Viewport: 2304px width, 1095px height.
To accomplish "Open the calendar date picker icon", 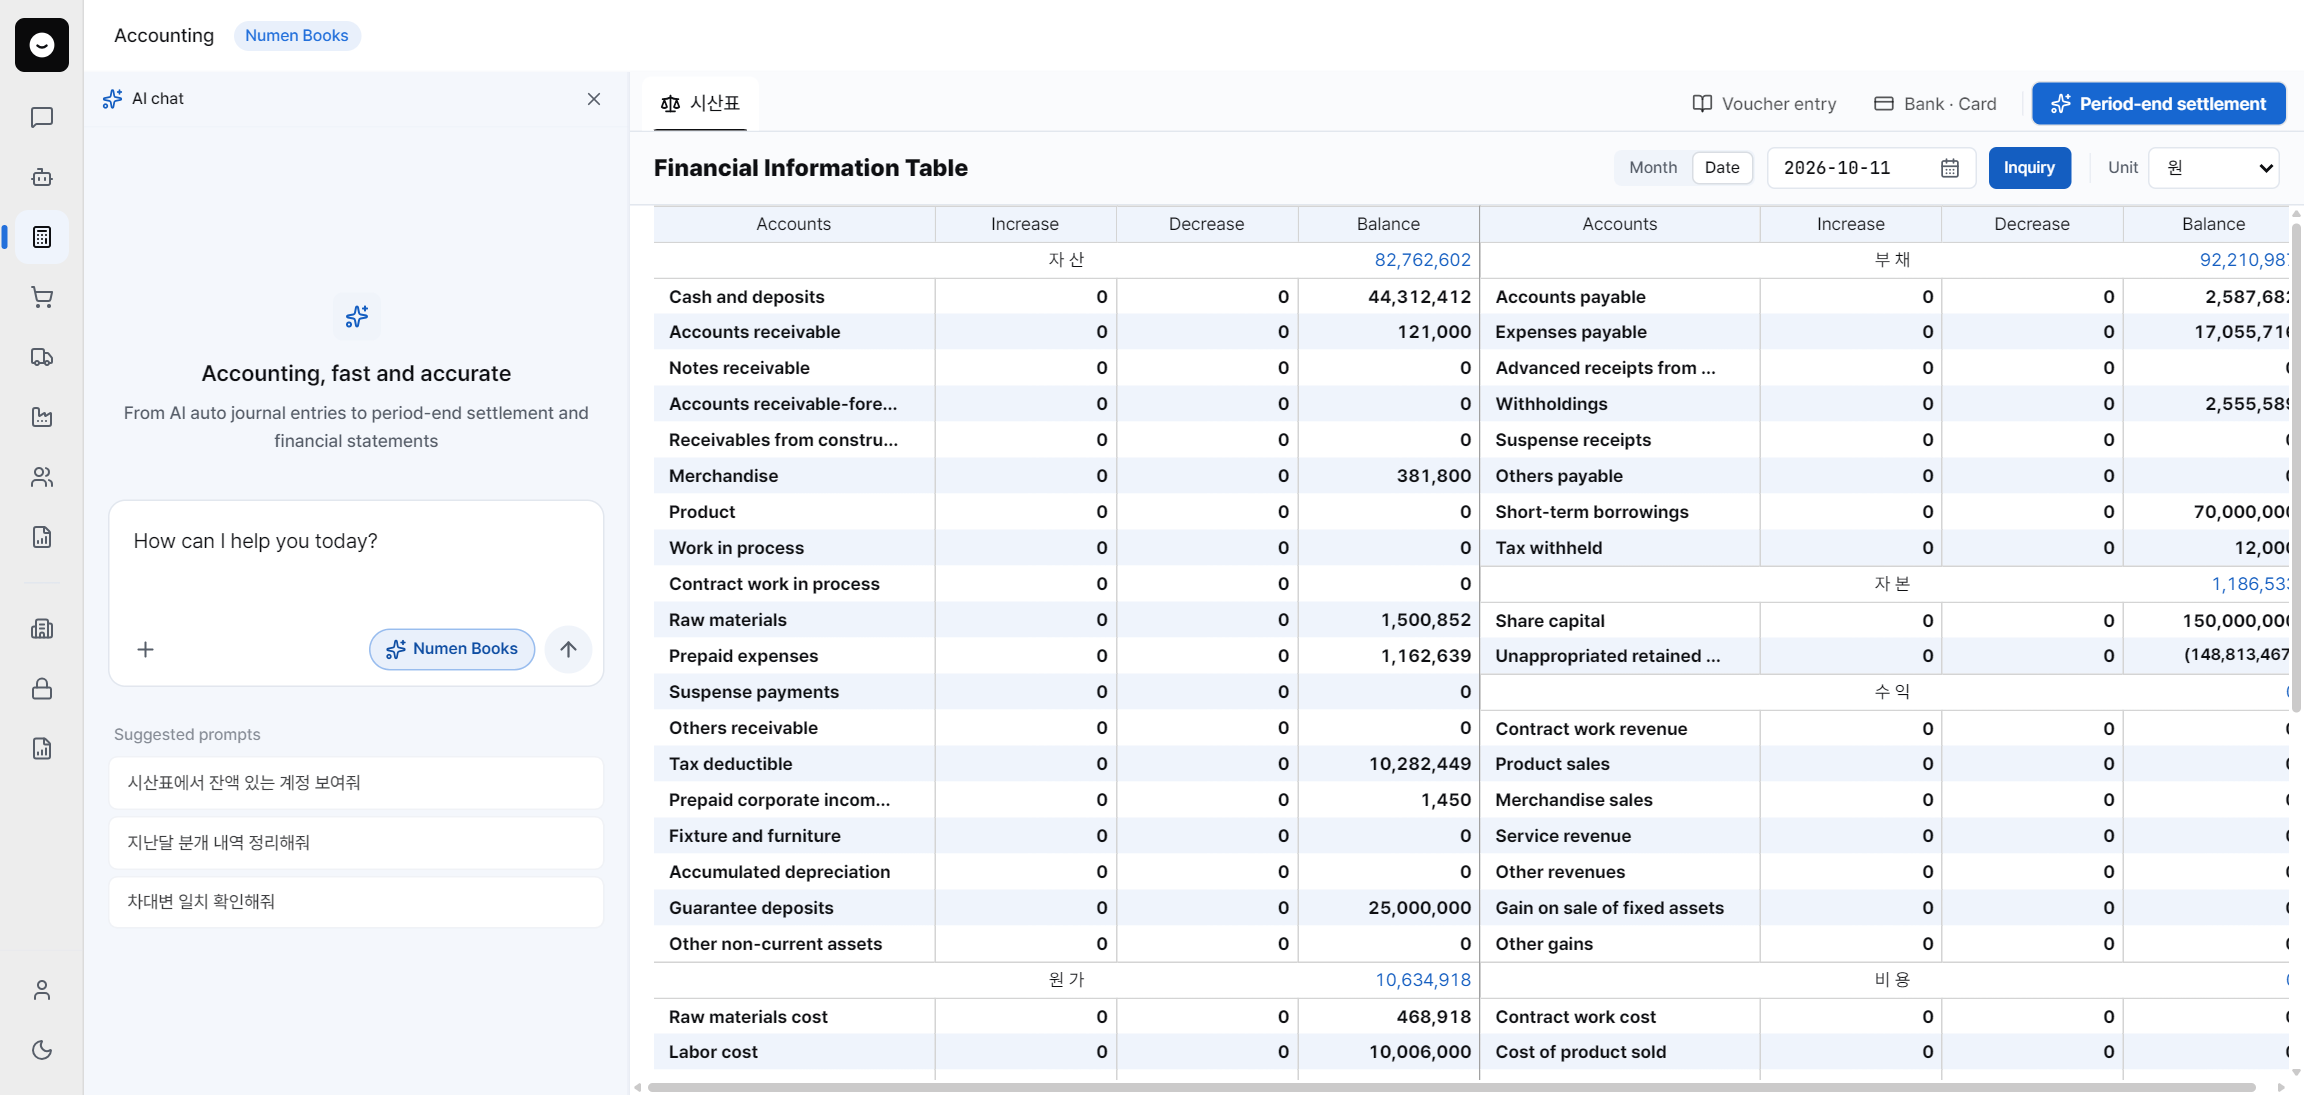I will point(1950,168).
